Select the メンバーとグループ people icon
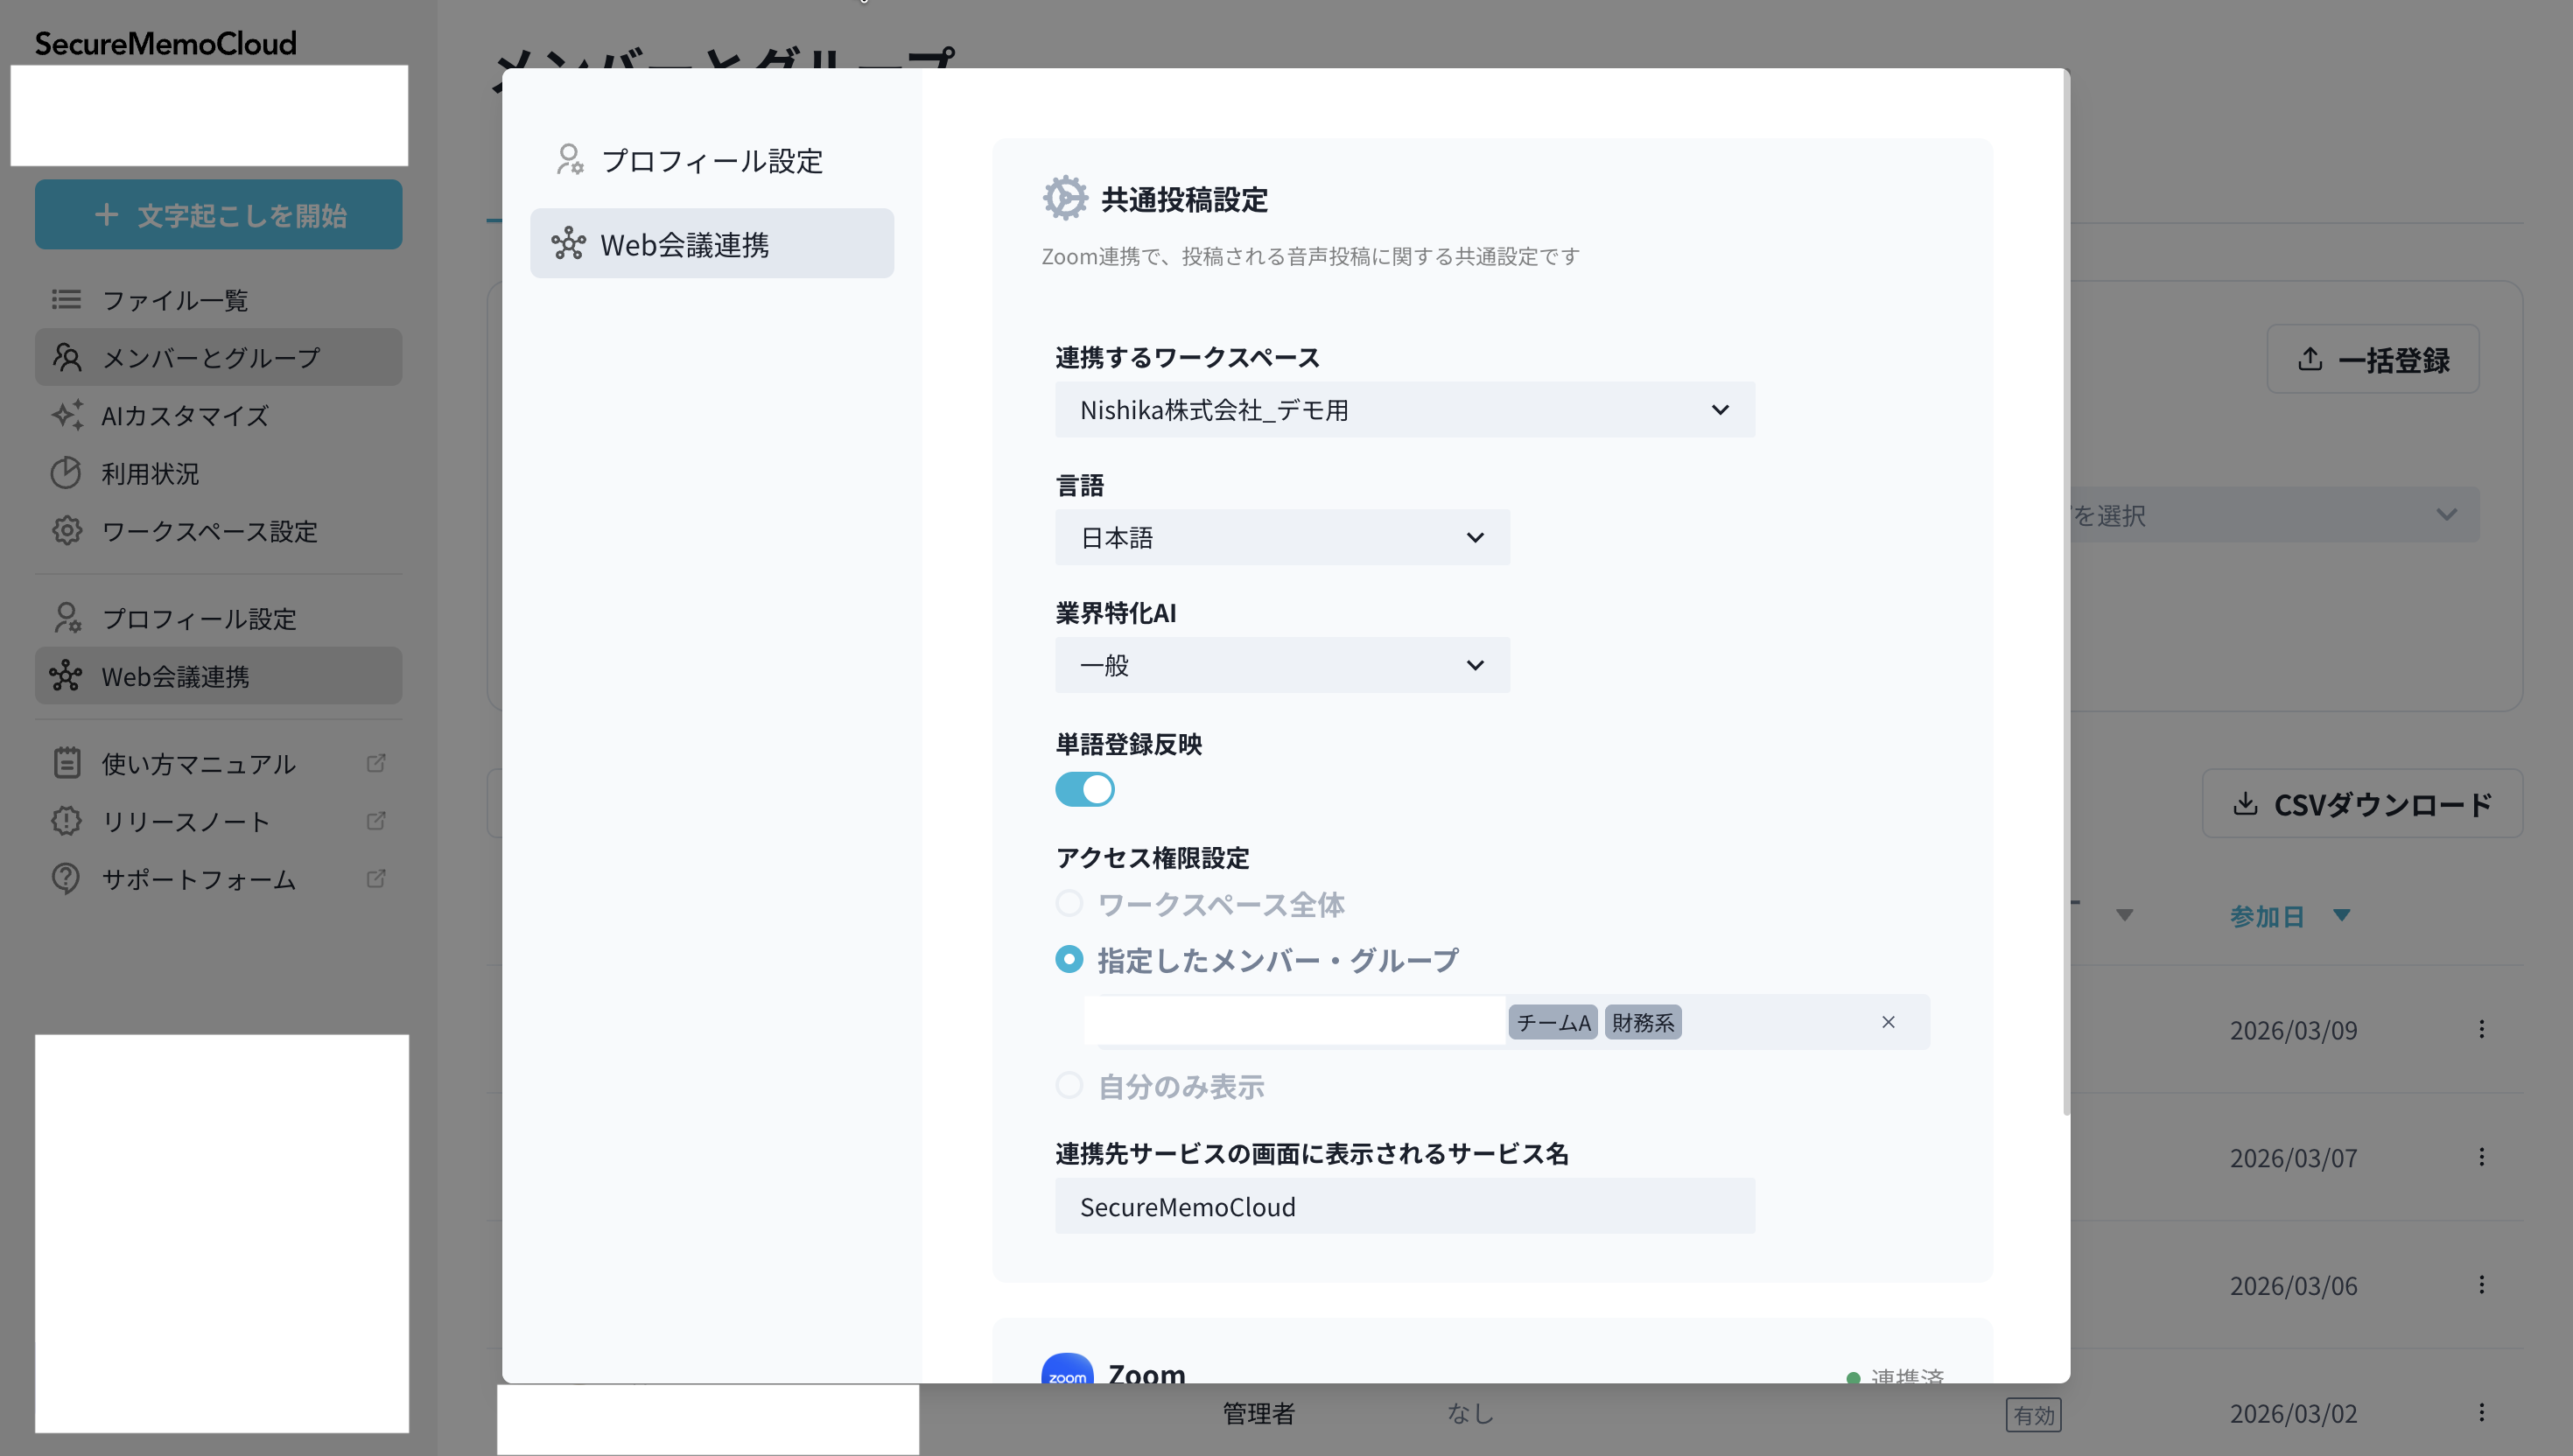Viewport: 2573px width, 1456px height. click(x=66, y=357)
